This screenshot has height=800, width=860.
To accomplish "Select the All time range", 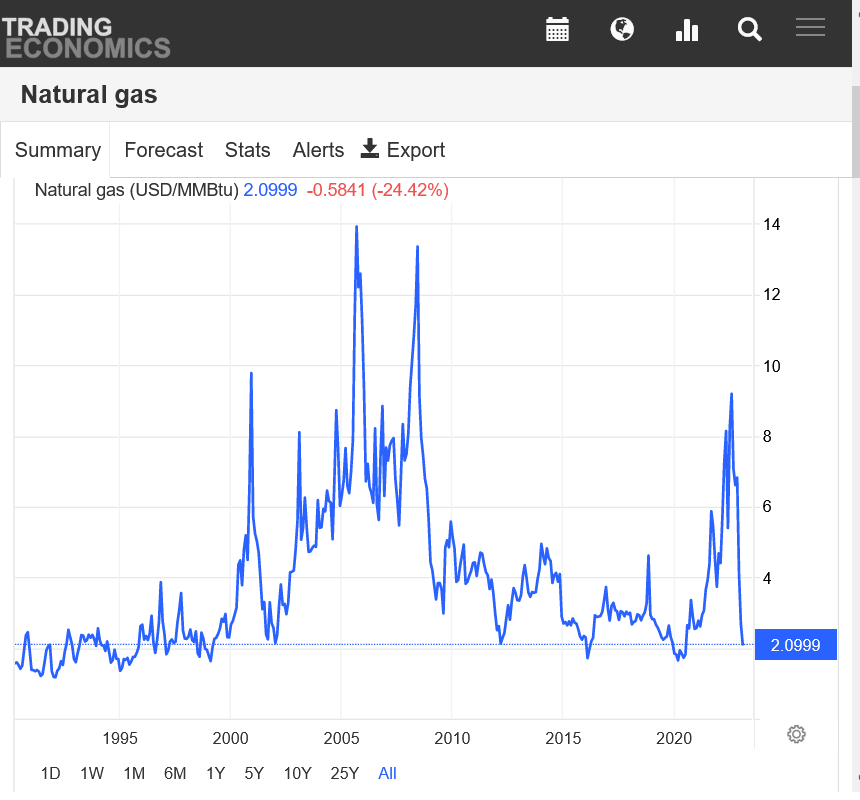I will tap(387, 773).
